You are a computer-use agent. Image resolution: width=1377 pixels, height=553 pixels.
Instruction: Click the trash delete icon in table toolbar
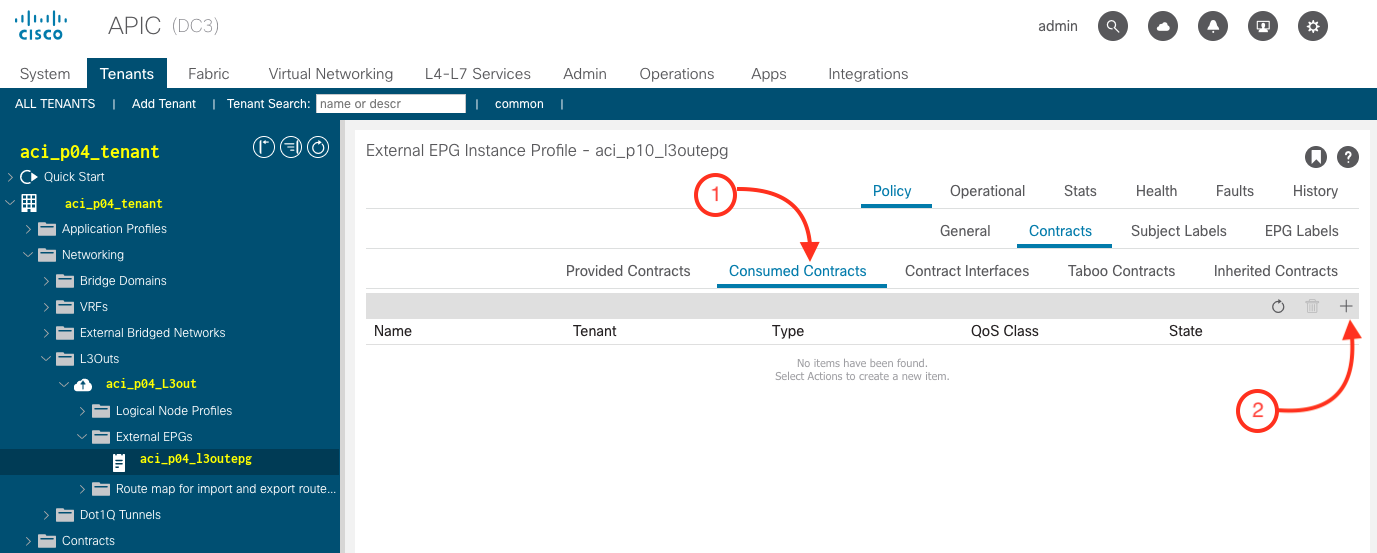coord(1312,307)
